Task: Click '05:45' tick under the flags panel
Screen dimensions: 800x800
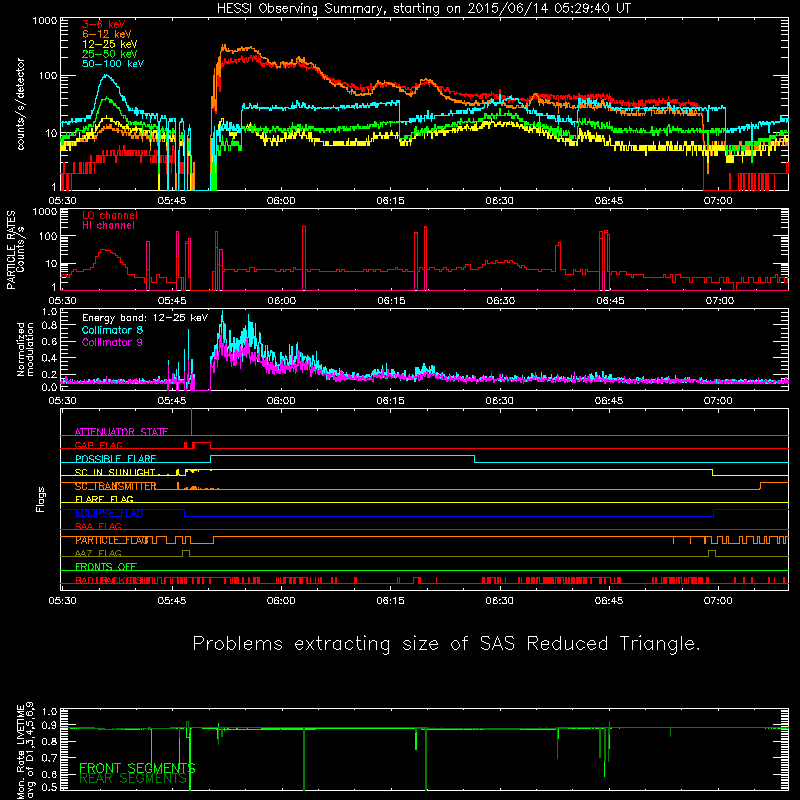Action: pos(171,601)
